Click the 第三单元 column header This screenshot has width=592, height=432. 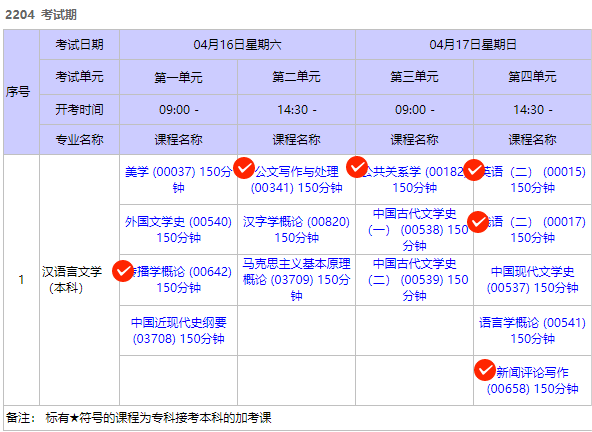(414, 77)
